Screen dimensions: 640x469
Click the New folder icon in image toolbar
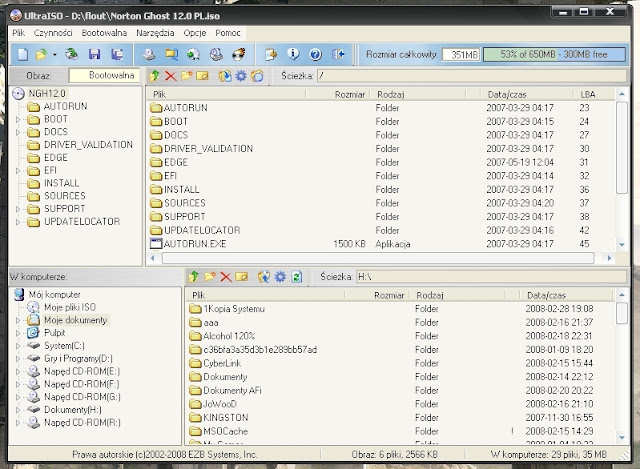187,76
